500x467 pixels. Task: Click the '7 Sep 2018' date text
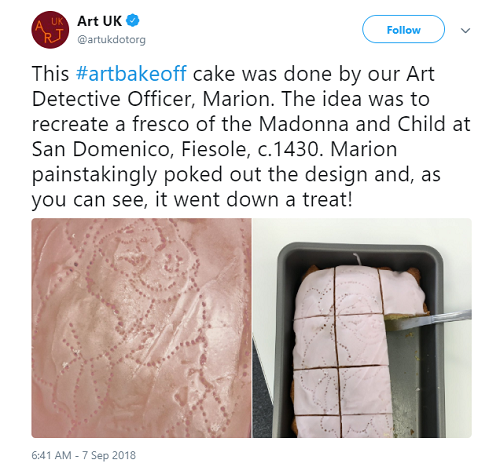pyautogui.click(x=109, y=455)
